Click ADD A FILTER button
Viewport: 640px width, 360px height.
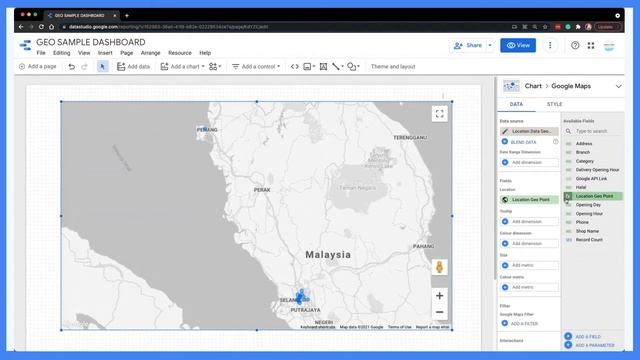pos(520,323)
